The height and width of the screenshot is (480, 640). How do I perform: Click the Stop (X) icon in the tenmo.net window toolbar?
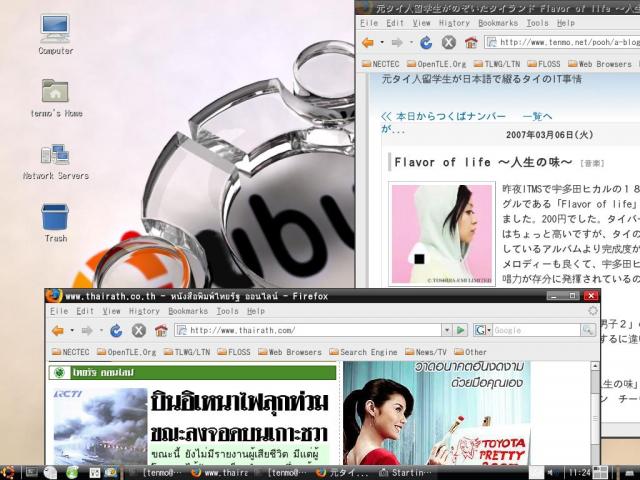pyautogui.click(x=449, y=42)
